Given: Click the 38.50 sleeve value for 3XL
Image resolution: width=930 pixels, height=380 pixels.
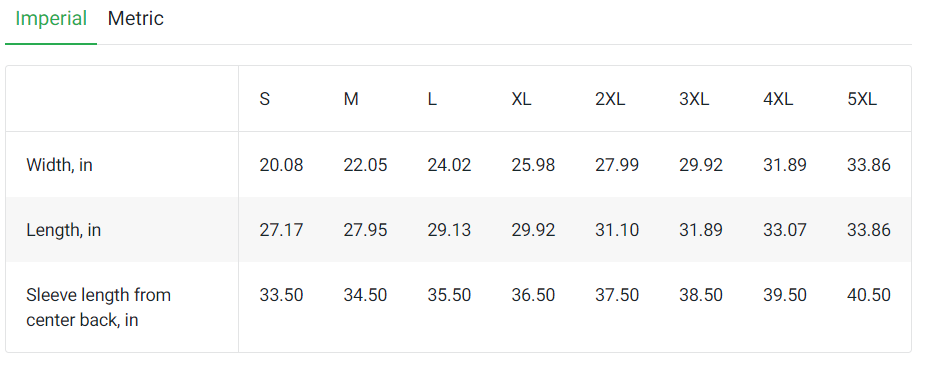Looking at the screenshot, I should [701, 295].
